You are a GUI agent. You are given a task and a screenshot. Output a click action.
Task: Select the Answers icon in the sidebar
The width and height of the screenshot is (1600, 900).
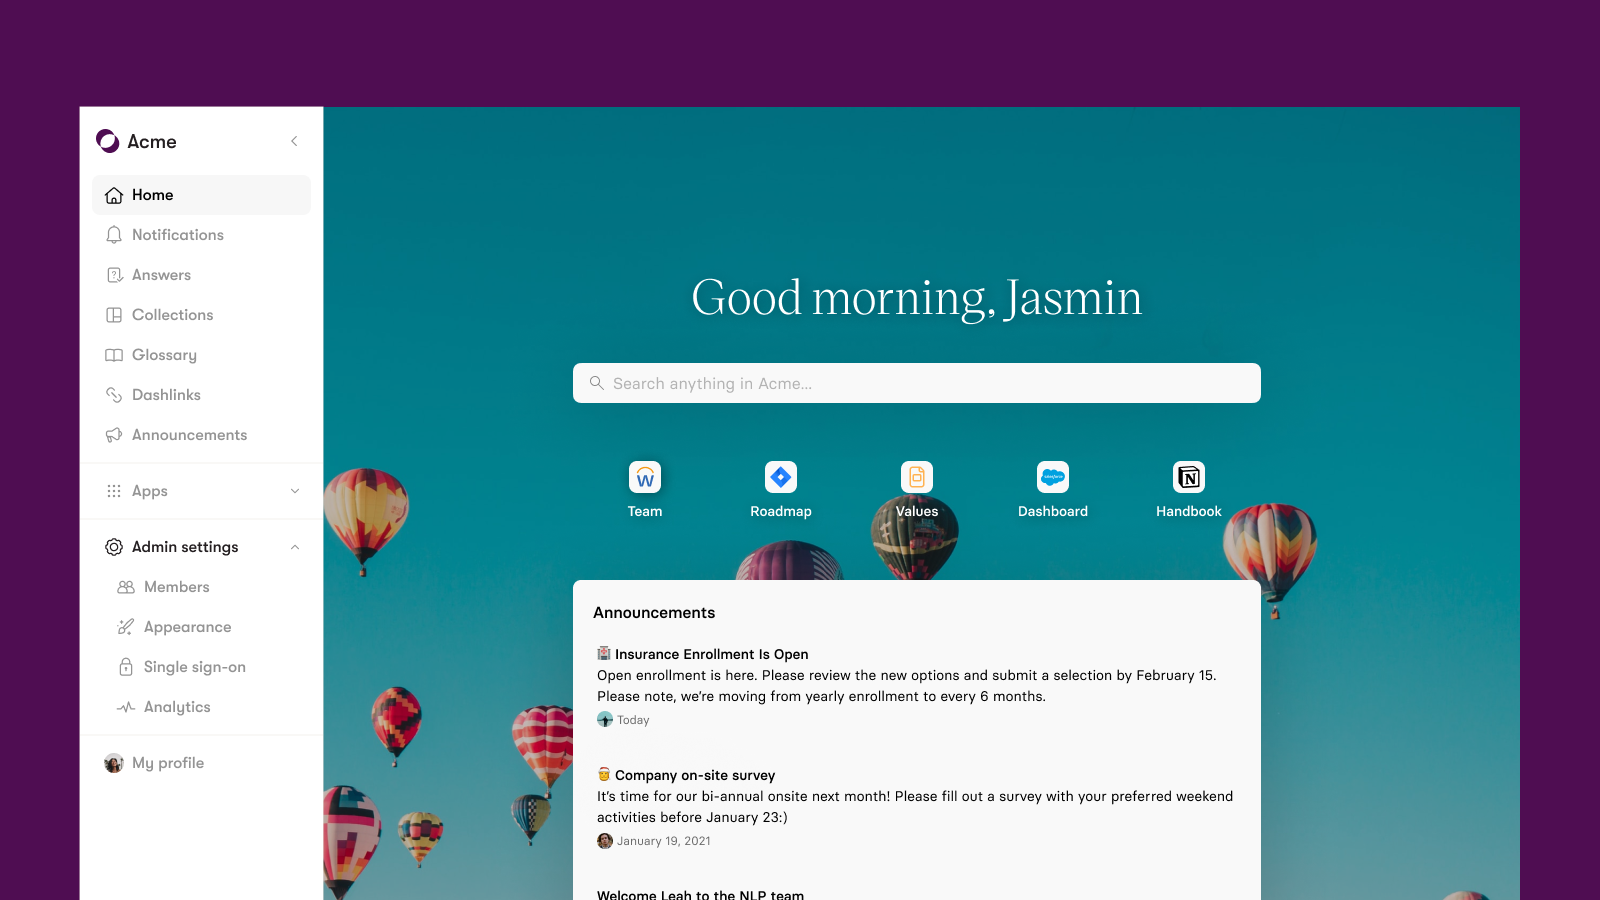[113, 274]
